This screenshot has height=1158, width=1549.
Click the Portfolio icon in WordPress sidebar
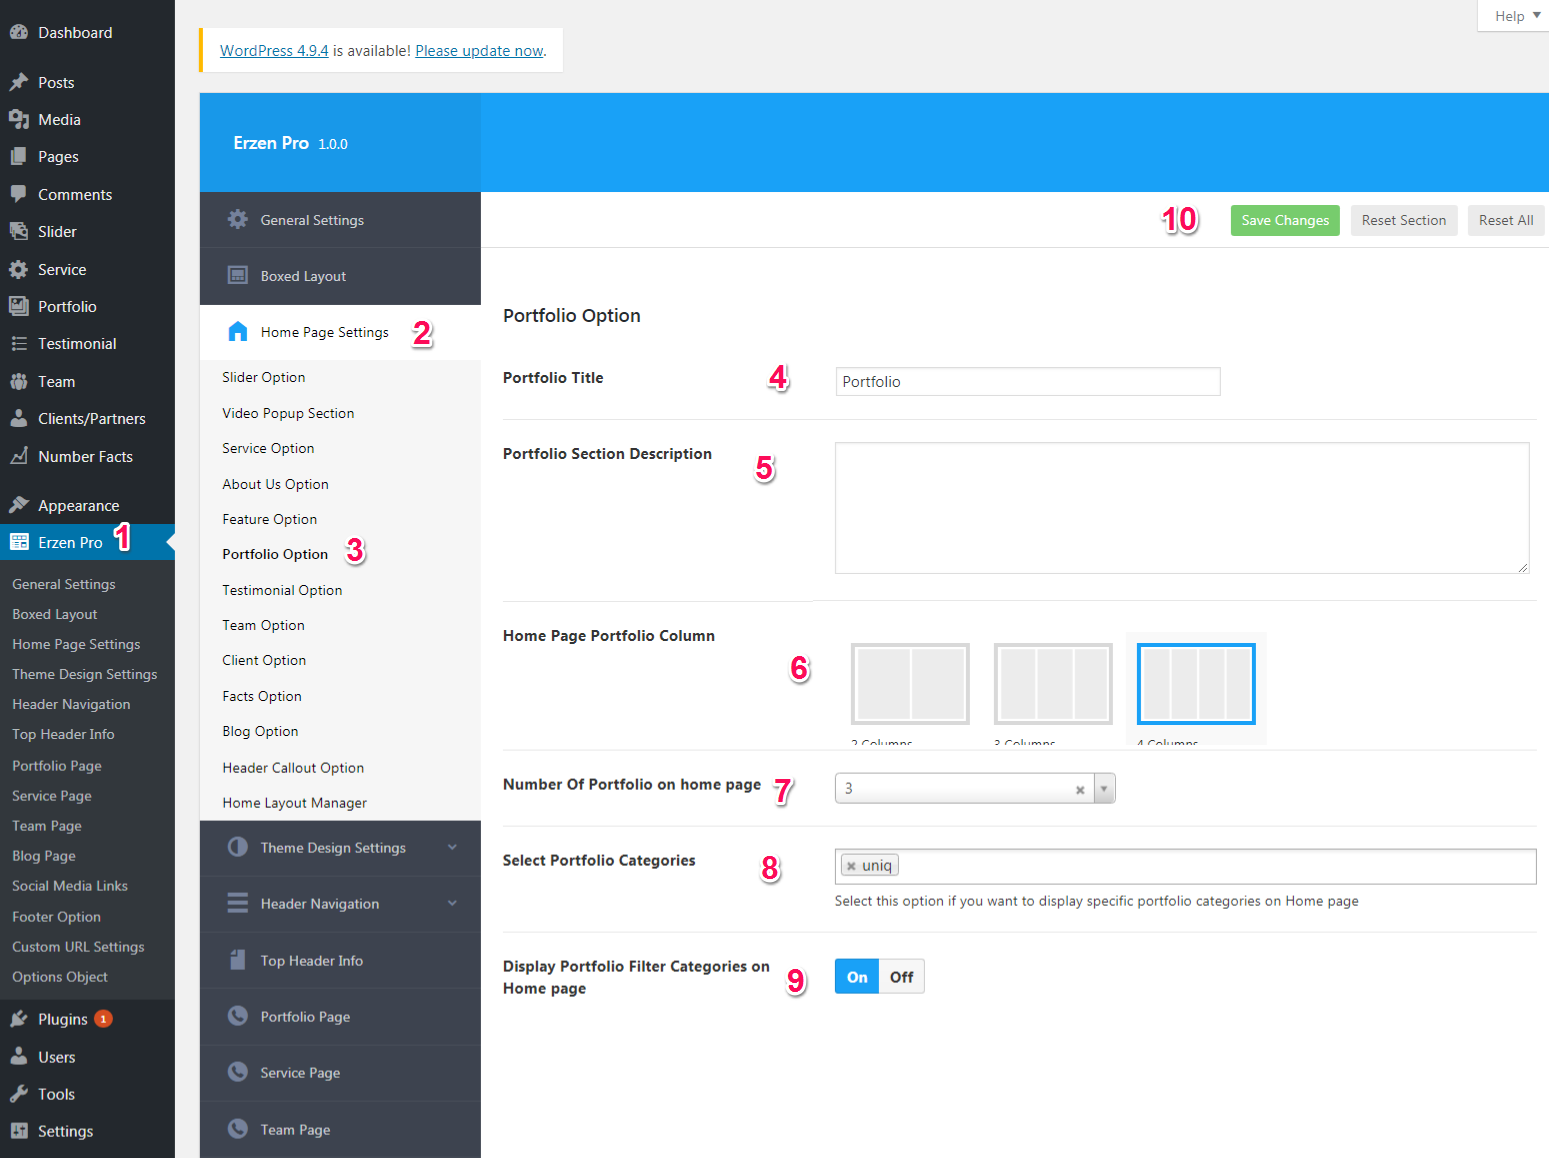coord(19,306)
